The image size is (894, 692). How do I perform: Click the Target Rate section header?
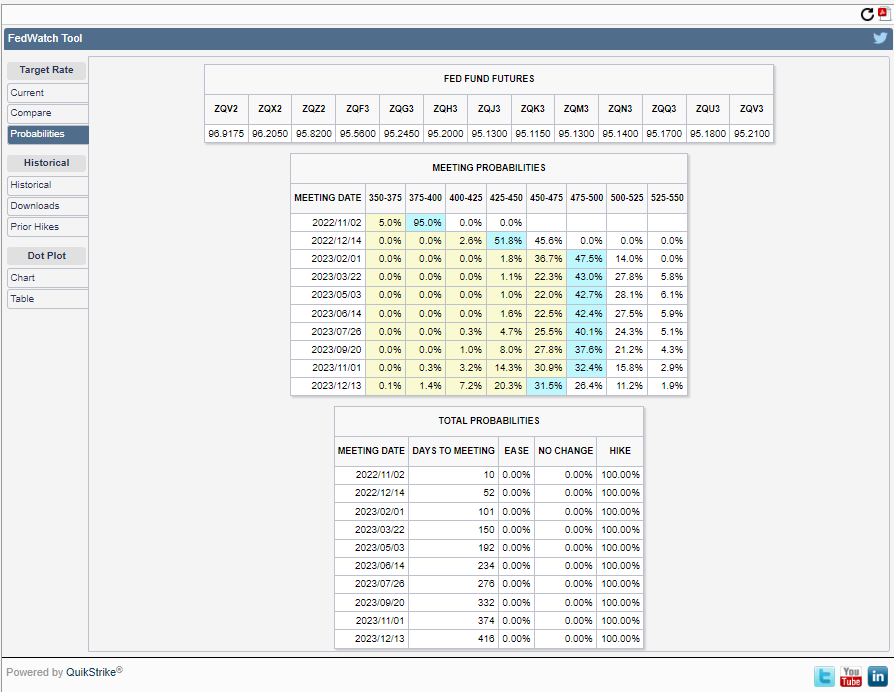click(47, 70)
